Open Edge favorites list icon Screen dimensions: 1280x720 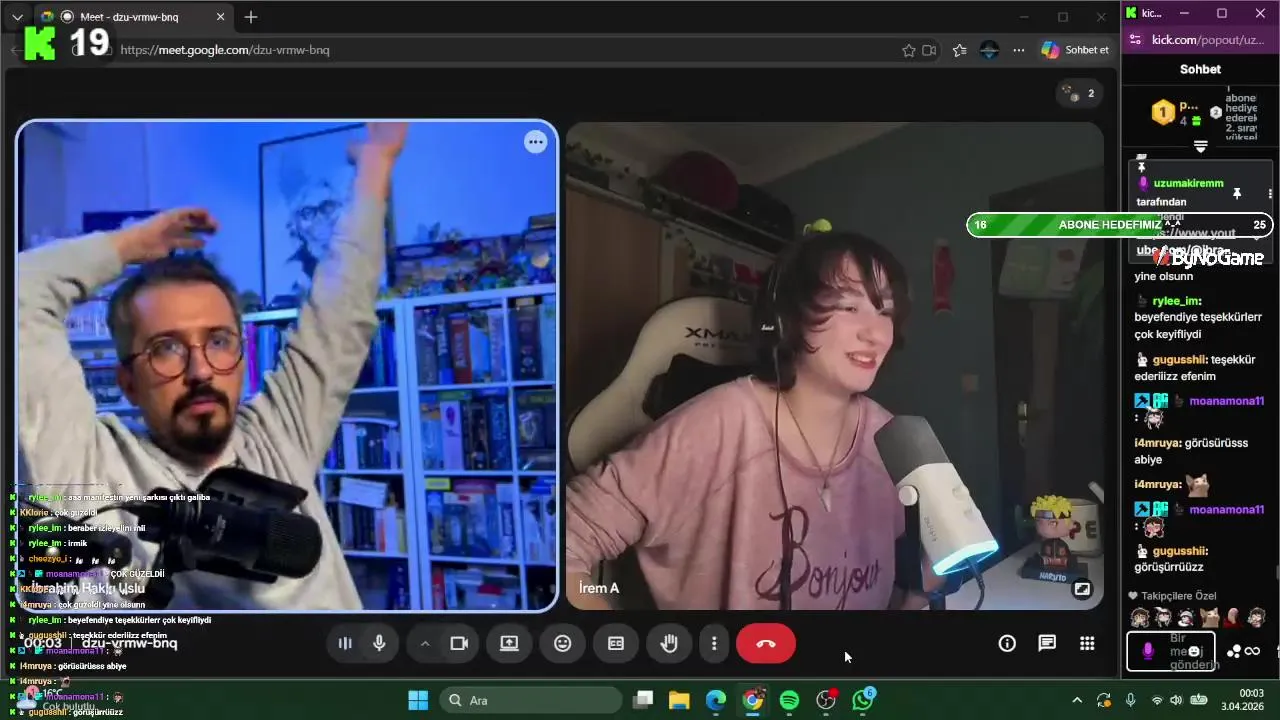960,50
